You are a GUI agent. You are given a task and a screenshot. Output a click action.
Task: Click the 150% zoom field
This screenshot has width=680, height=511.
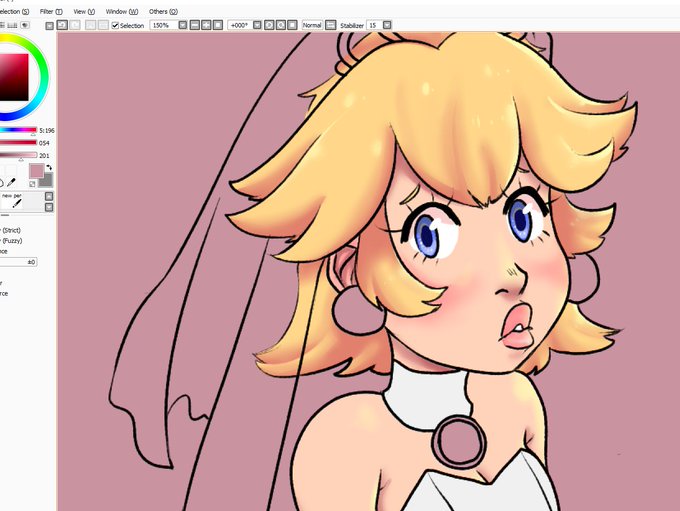[163, 25]
